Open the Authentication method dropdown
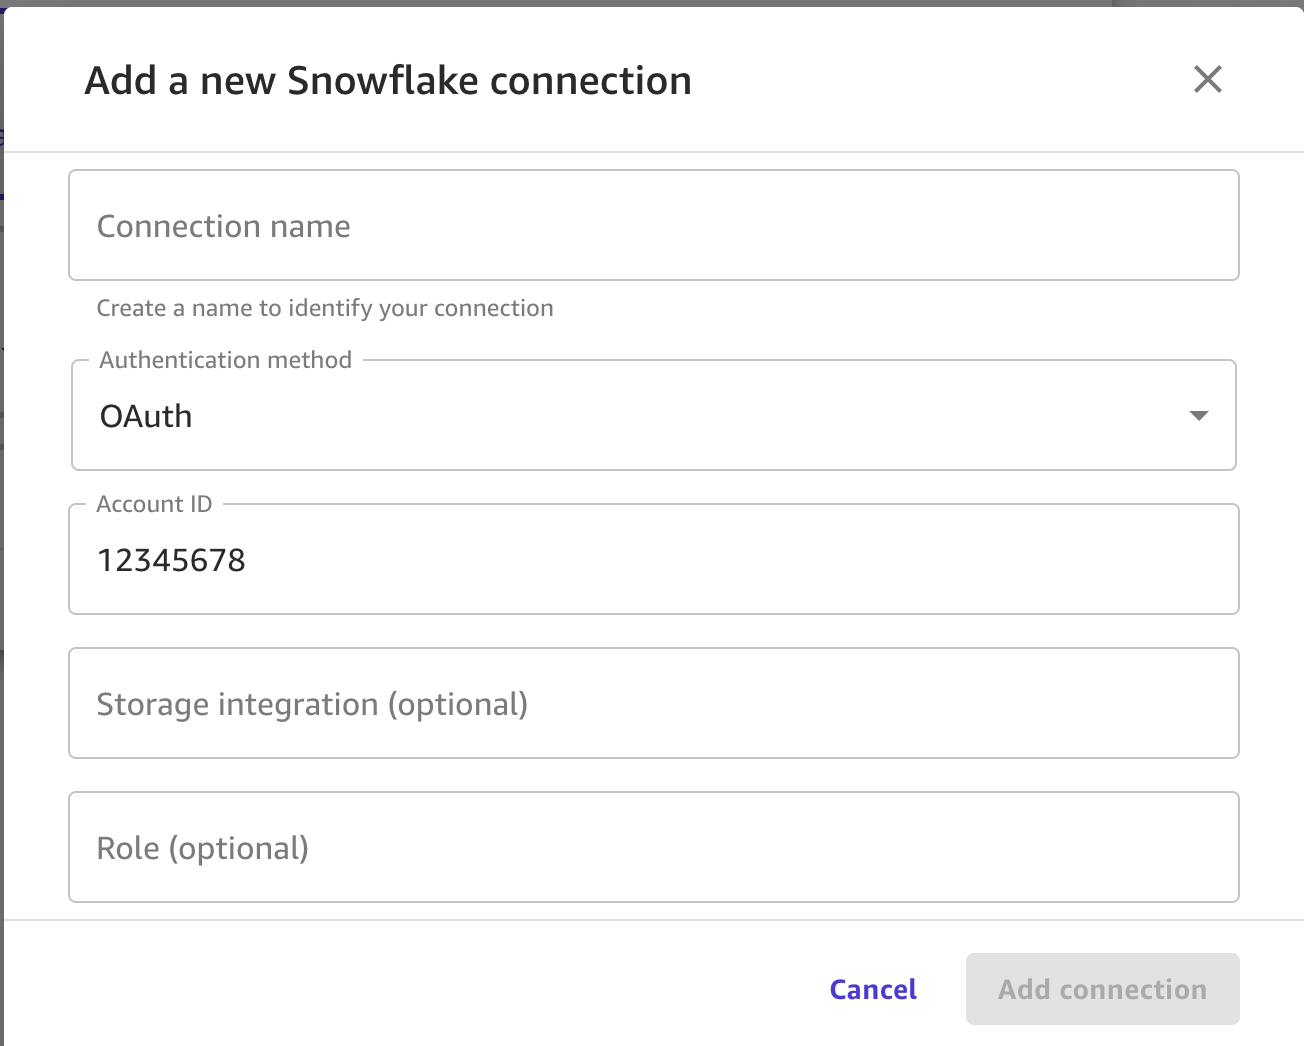Screen dimensions: 1304x1046 (x=654, y=416)
